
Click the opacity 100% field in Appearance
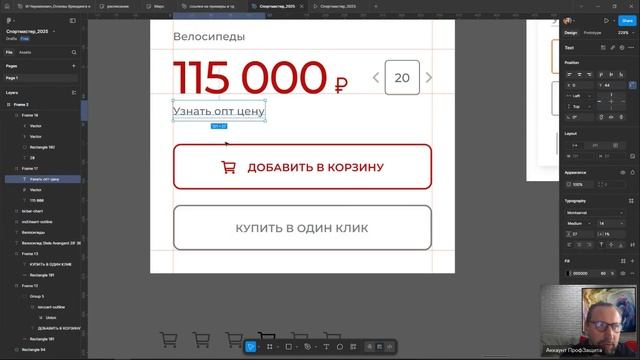(579, 184)
